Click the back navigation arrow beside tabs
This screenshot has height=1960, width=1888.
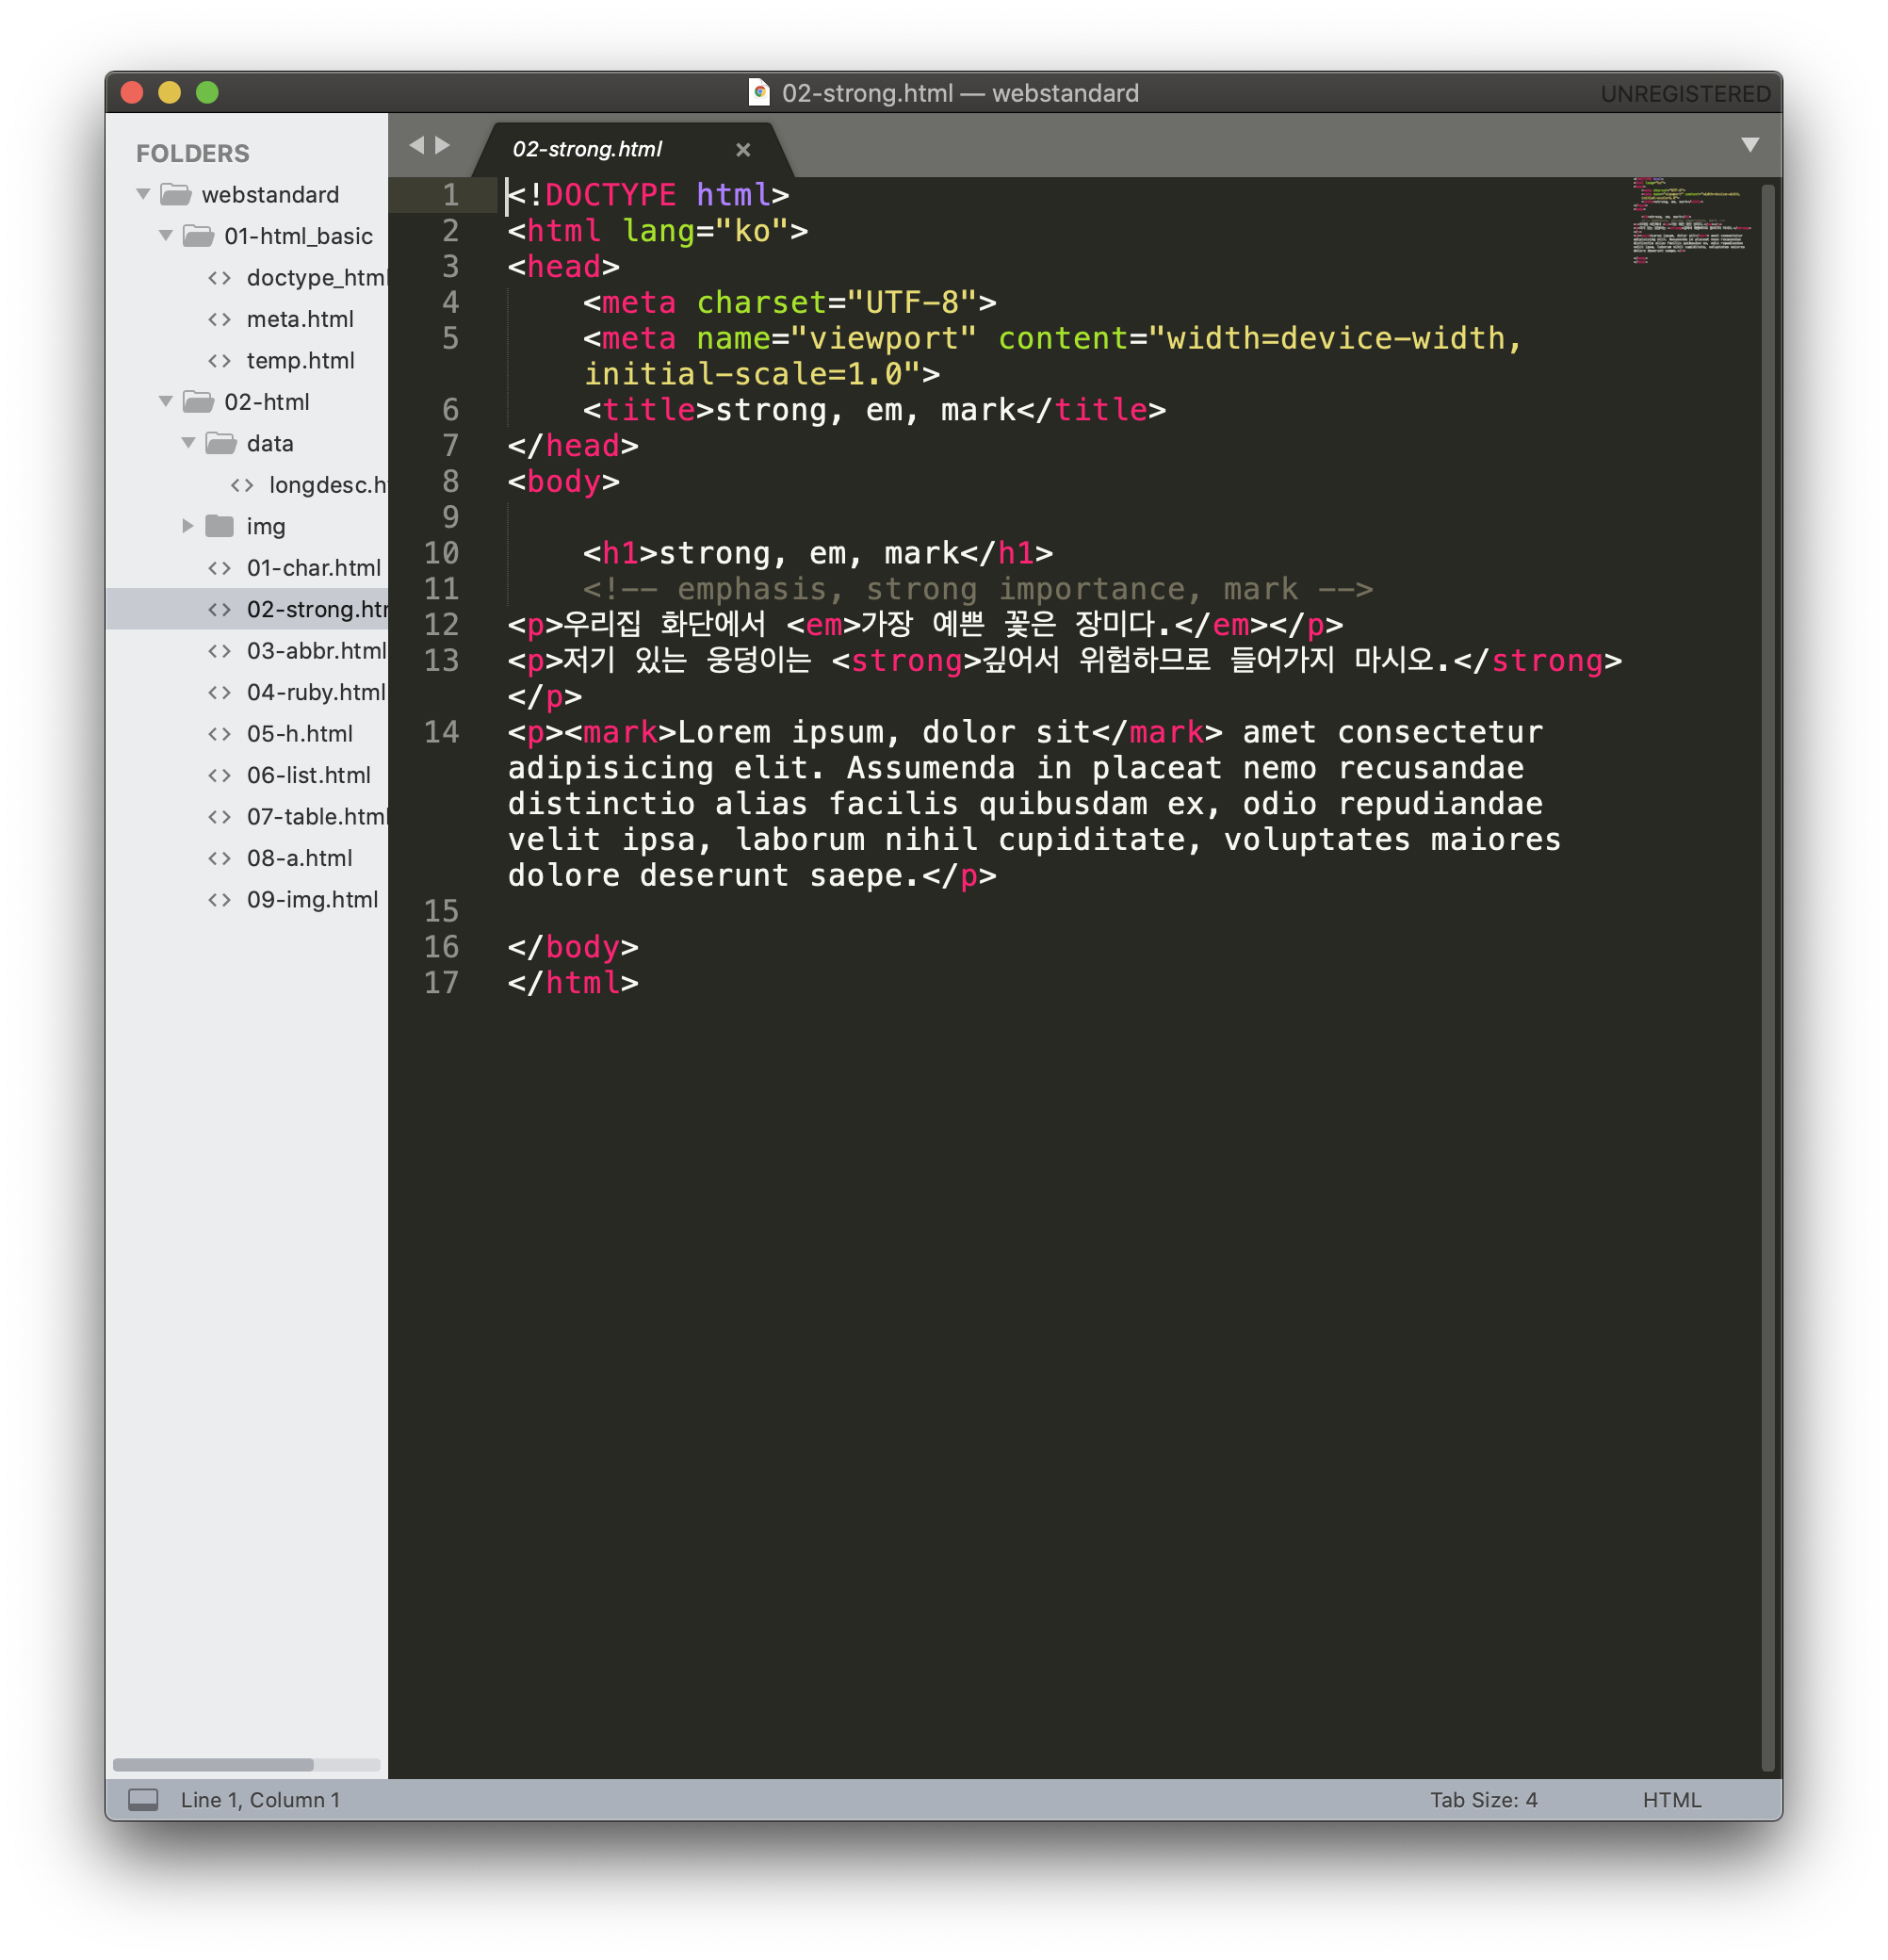click(417, 145)
